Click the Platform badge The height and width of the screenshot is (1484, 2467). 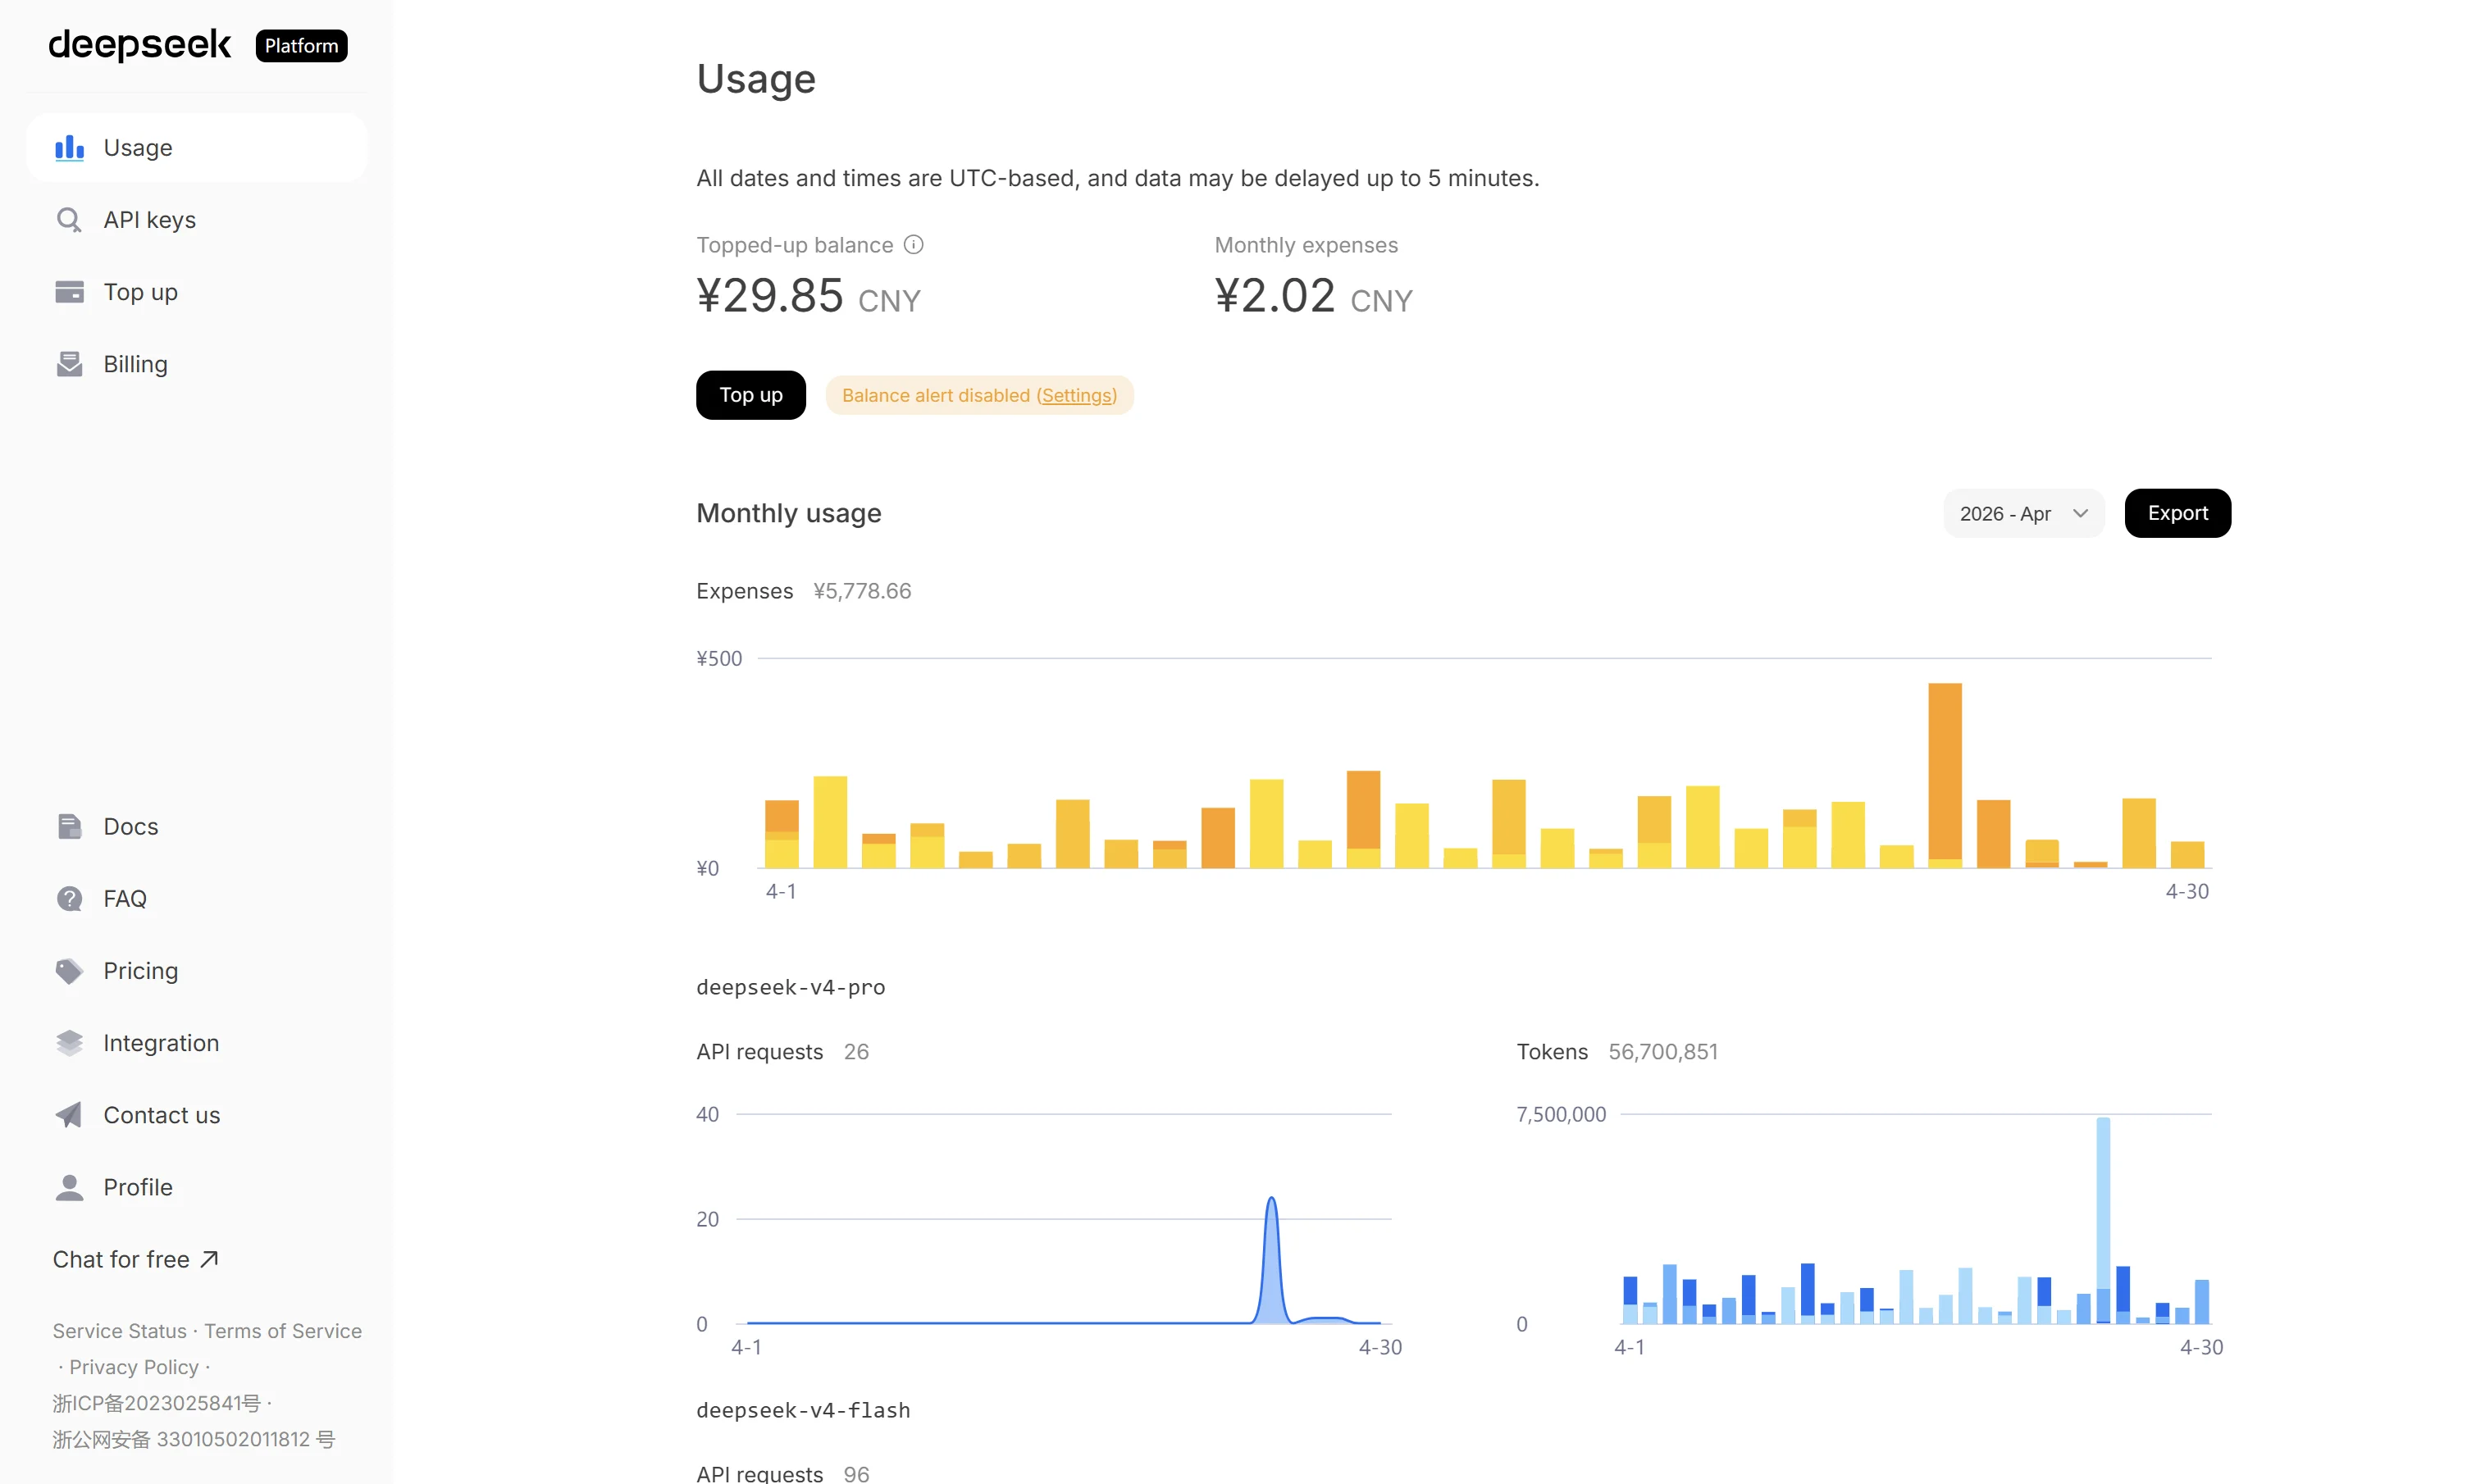pyautogui.click(x=301, y=46)
